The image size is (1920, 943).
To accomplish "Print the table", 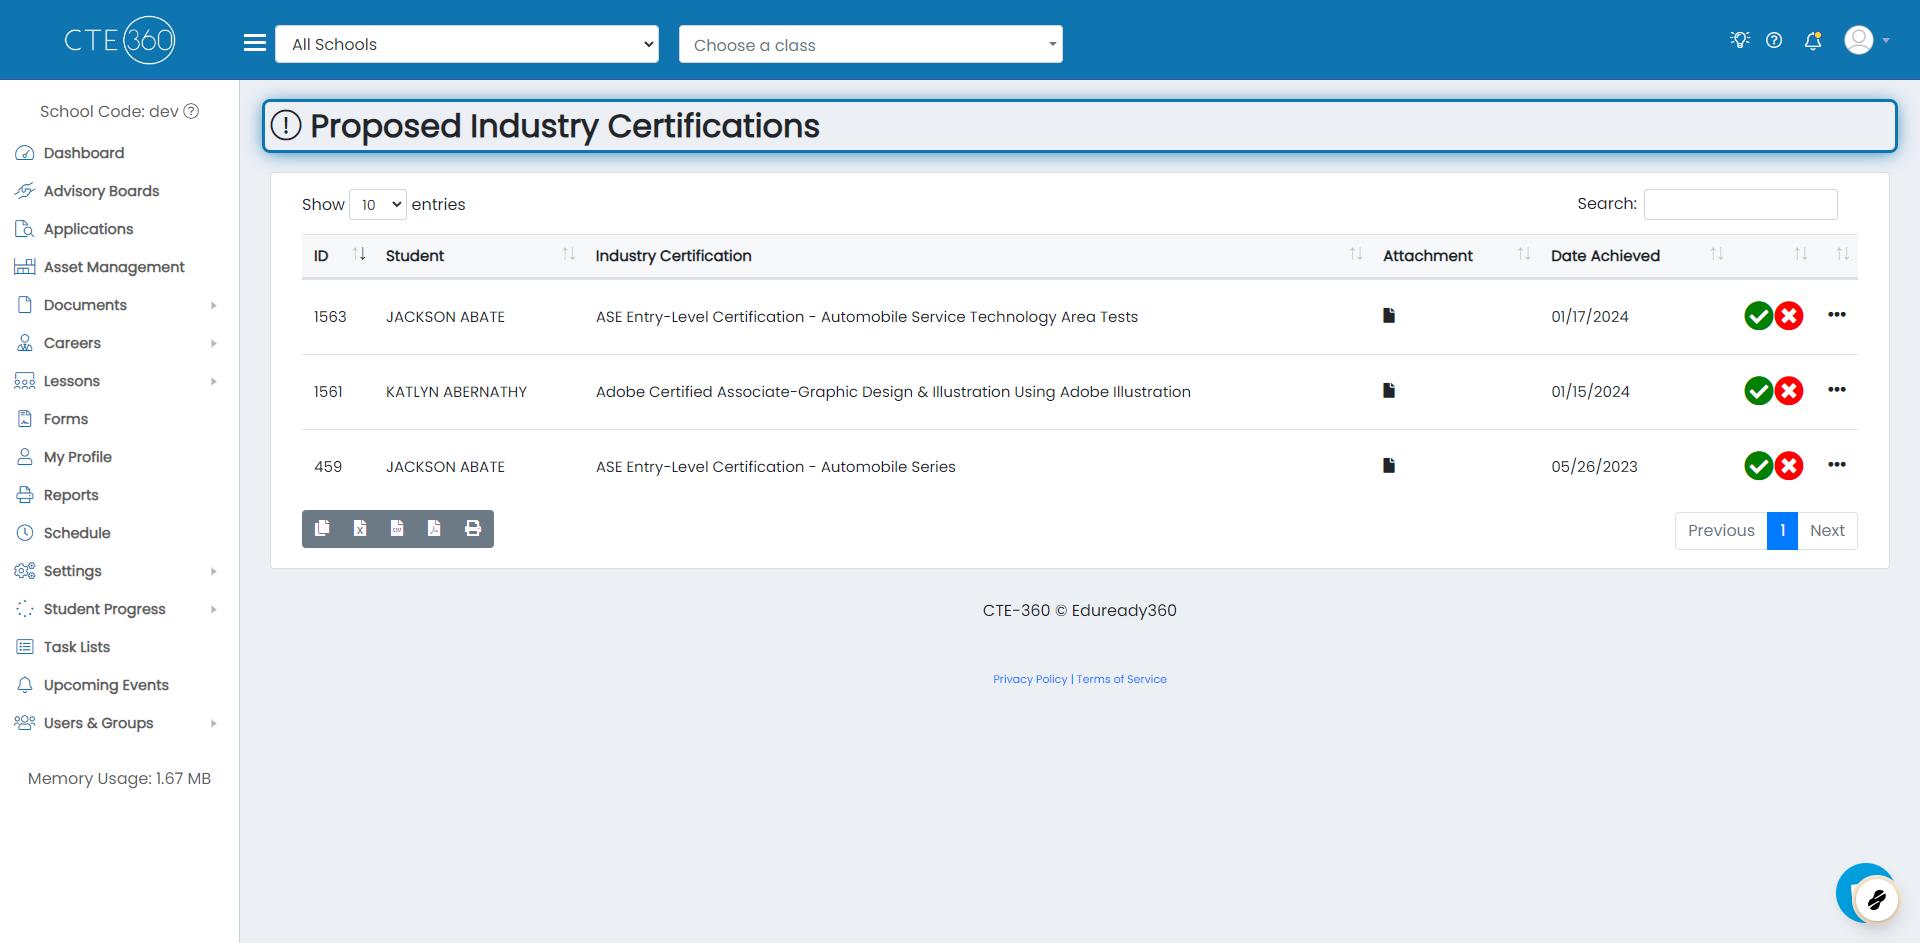I will pos(473,528).
